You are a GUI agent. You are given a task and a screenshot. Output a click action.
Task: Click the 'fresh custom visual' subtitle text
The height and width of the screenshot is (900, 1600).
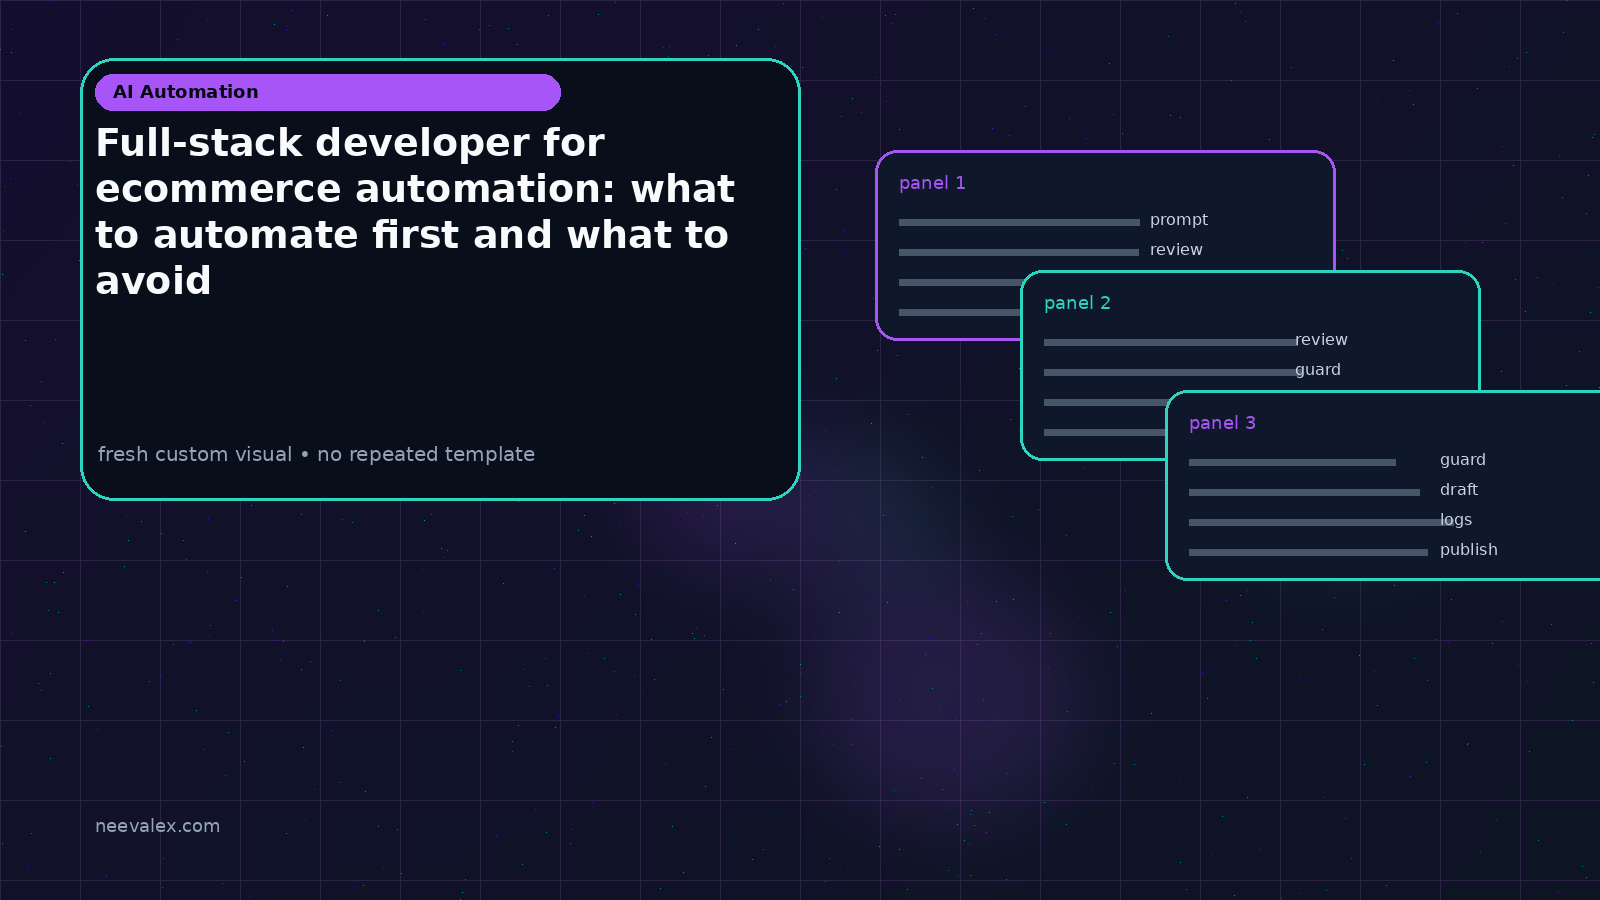click(316, 454)
